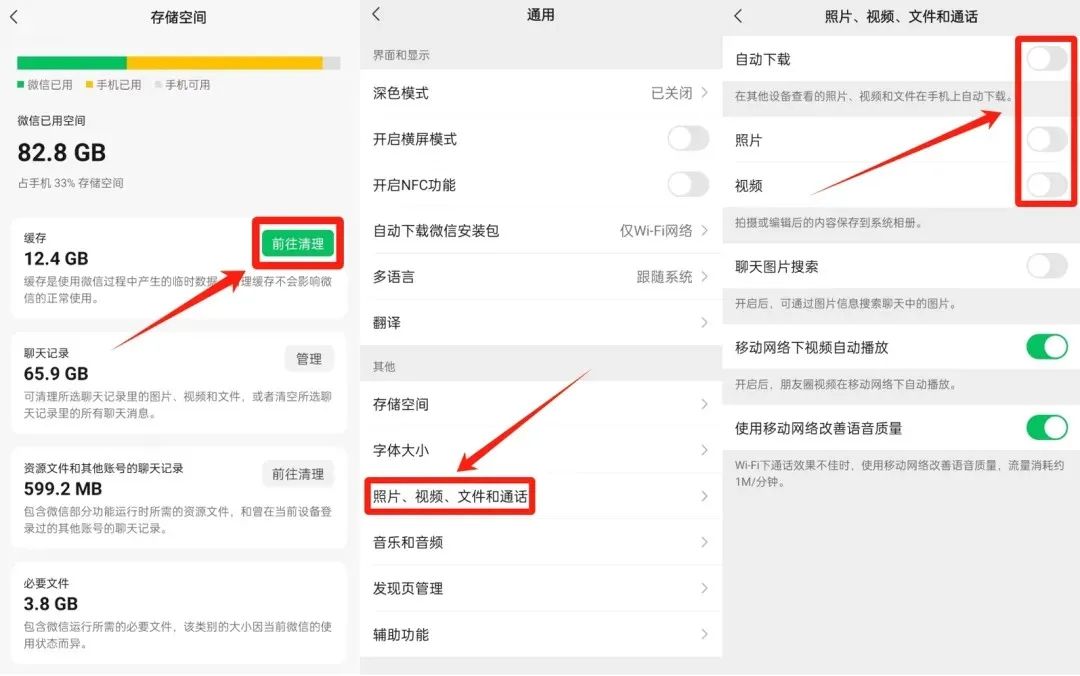Open 音乐和音频 settings
The image size is (1080, 676).
(x=541, y=542)
